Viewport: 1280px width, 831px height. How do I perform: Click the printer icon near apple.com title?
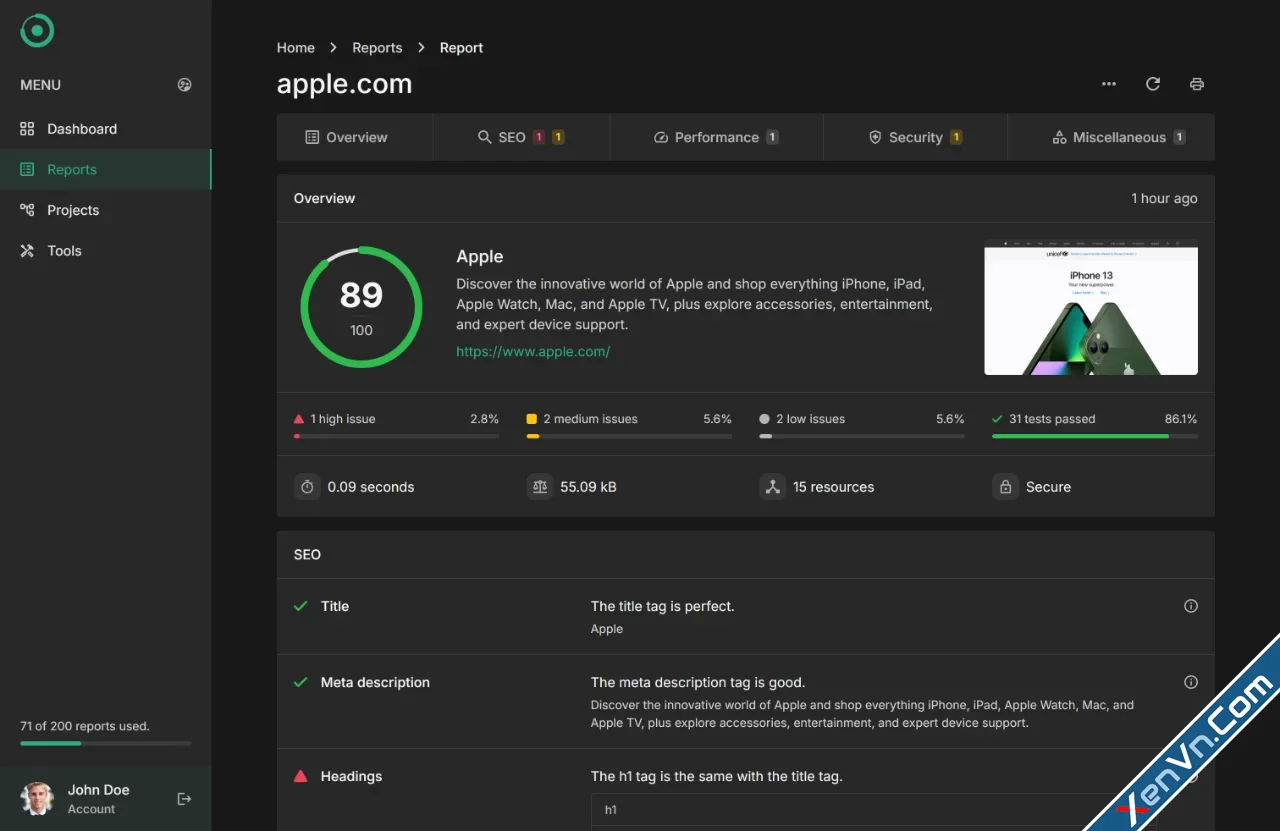click(1196, 84)
